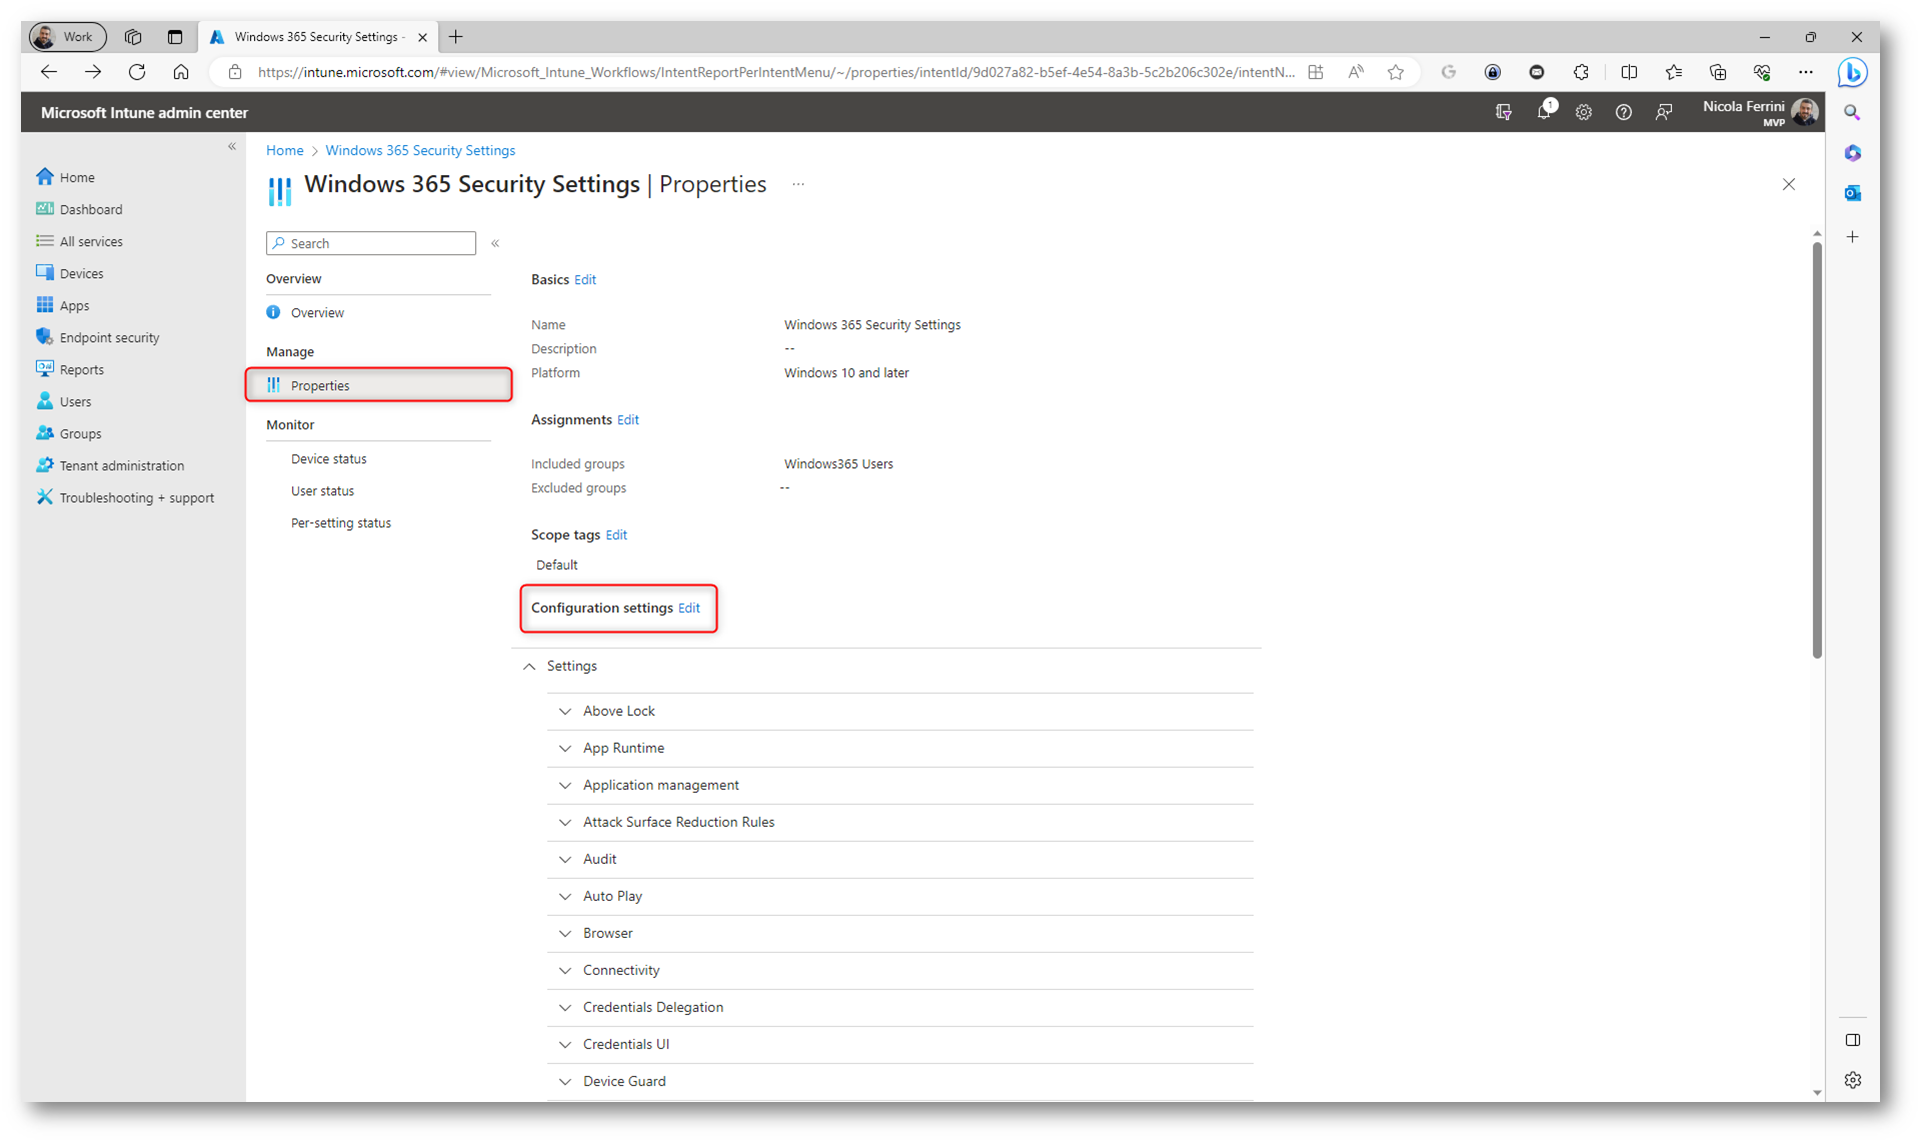Open the Work profile button in Edge

(x=66, y=37)
